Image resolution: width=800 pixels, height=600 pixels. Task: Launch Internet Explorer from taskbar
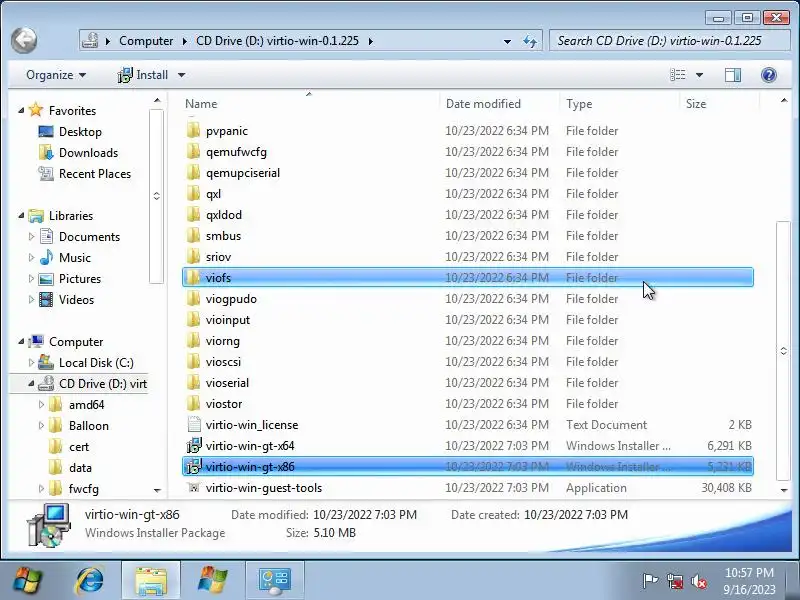tap(90, 580)
